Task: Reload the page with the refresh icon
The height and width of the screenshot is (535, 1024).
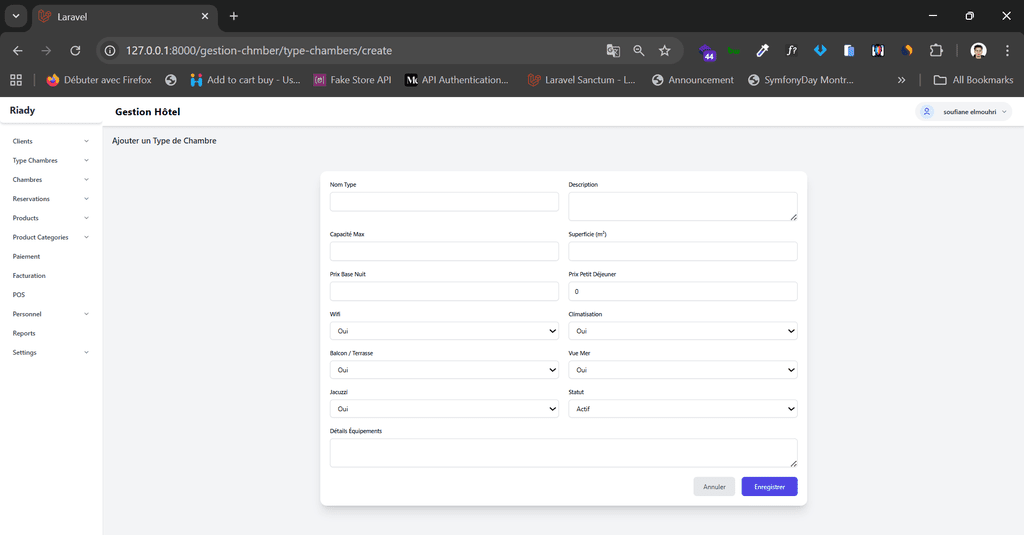Action: tap(75, 50)
